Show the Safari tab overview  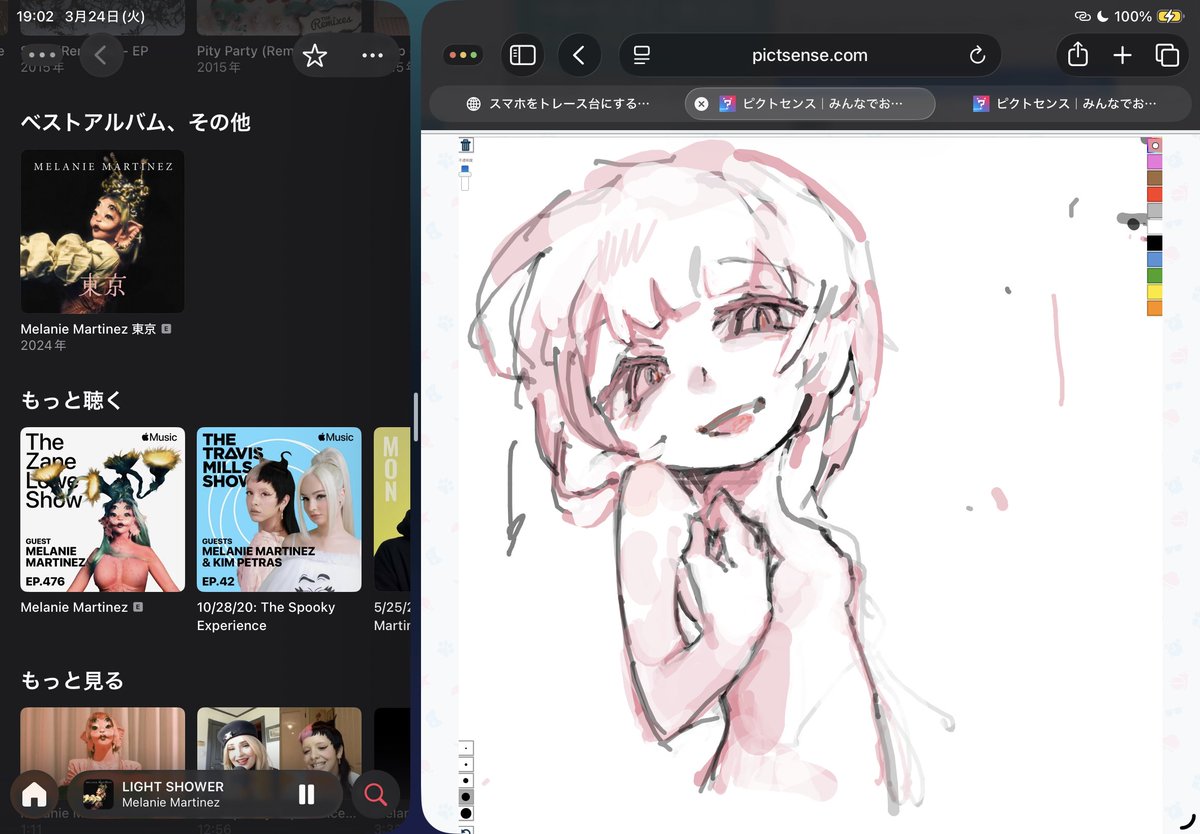[x=1168, y=55]
